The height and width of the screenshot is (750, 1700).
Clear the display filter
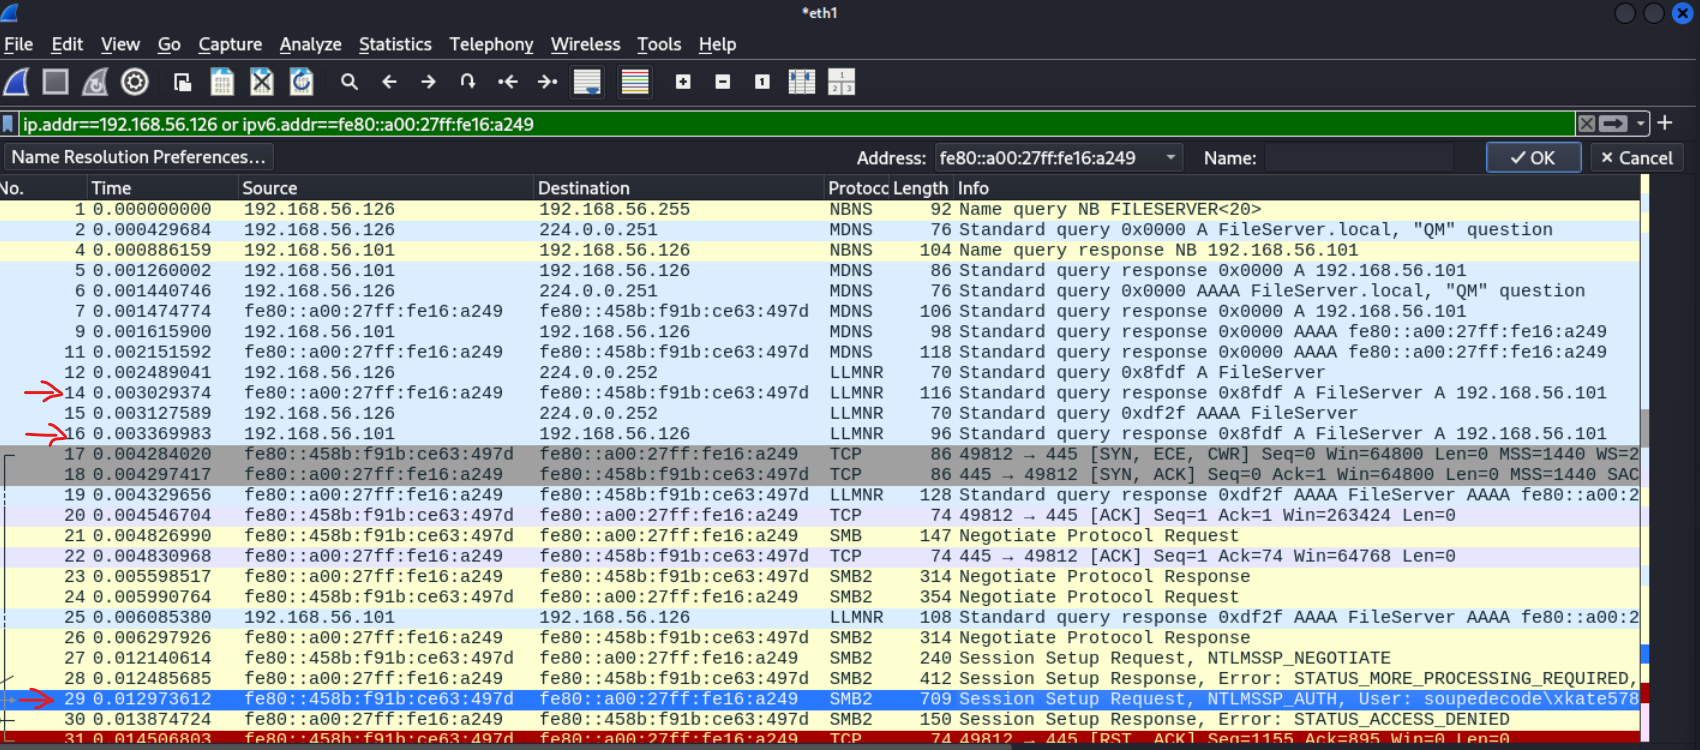(x=1586, y=124)
